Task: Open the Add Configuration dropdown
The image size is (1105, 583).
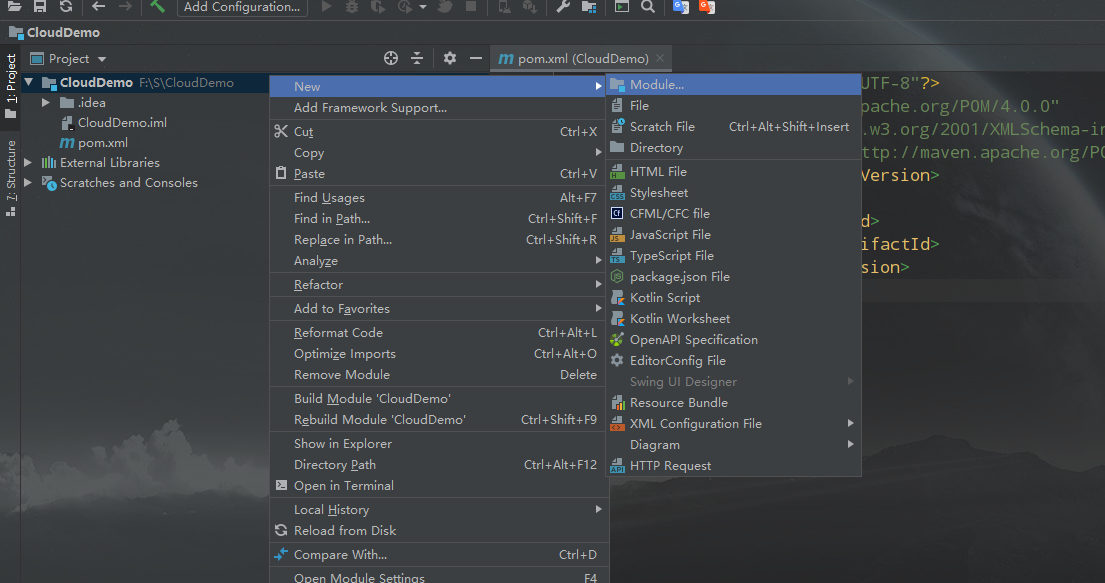Action: (242, 7)
